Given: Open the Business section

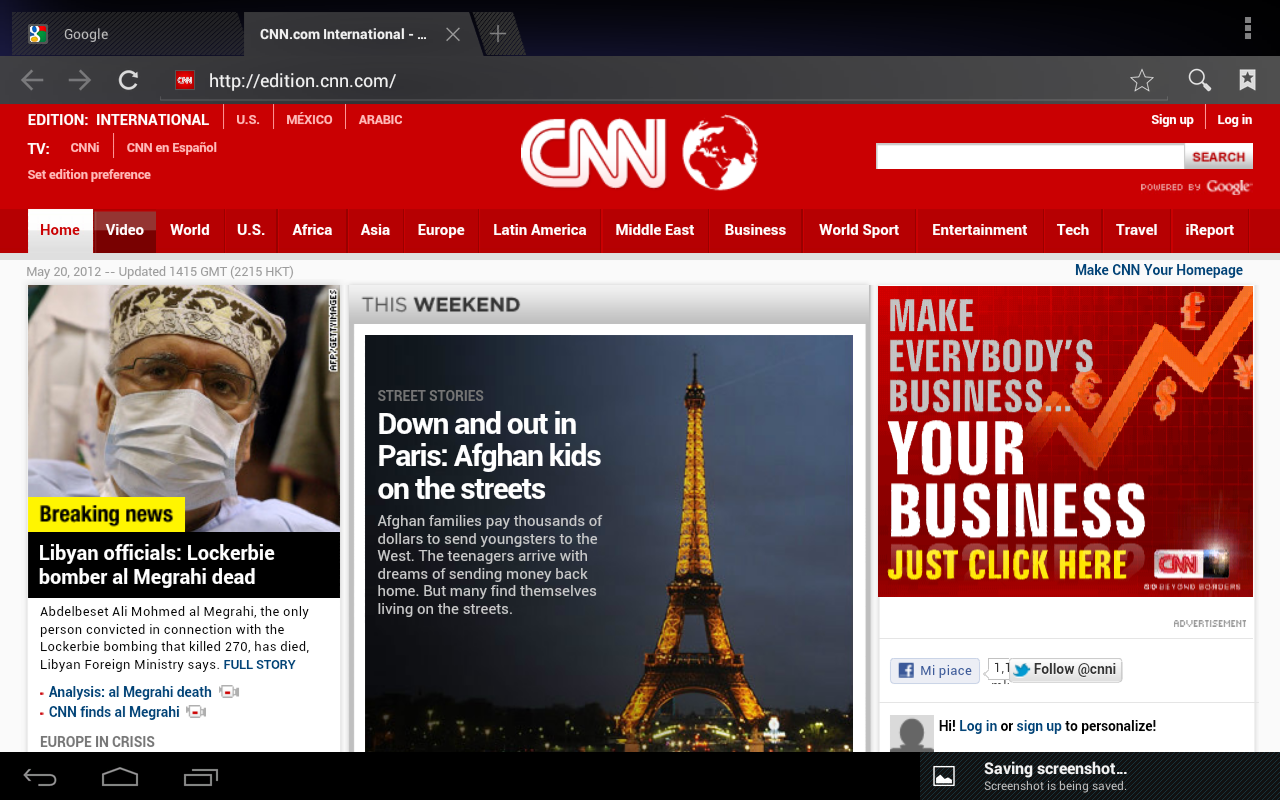Looking at the screenshot, I should pos(755,230).
